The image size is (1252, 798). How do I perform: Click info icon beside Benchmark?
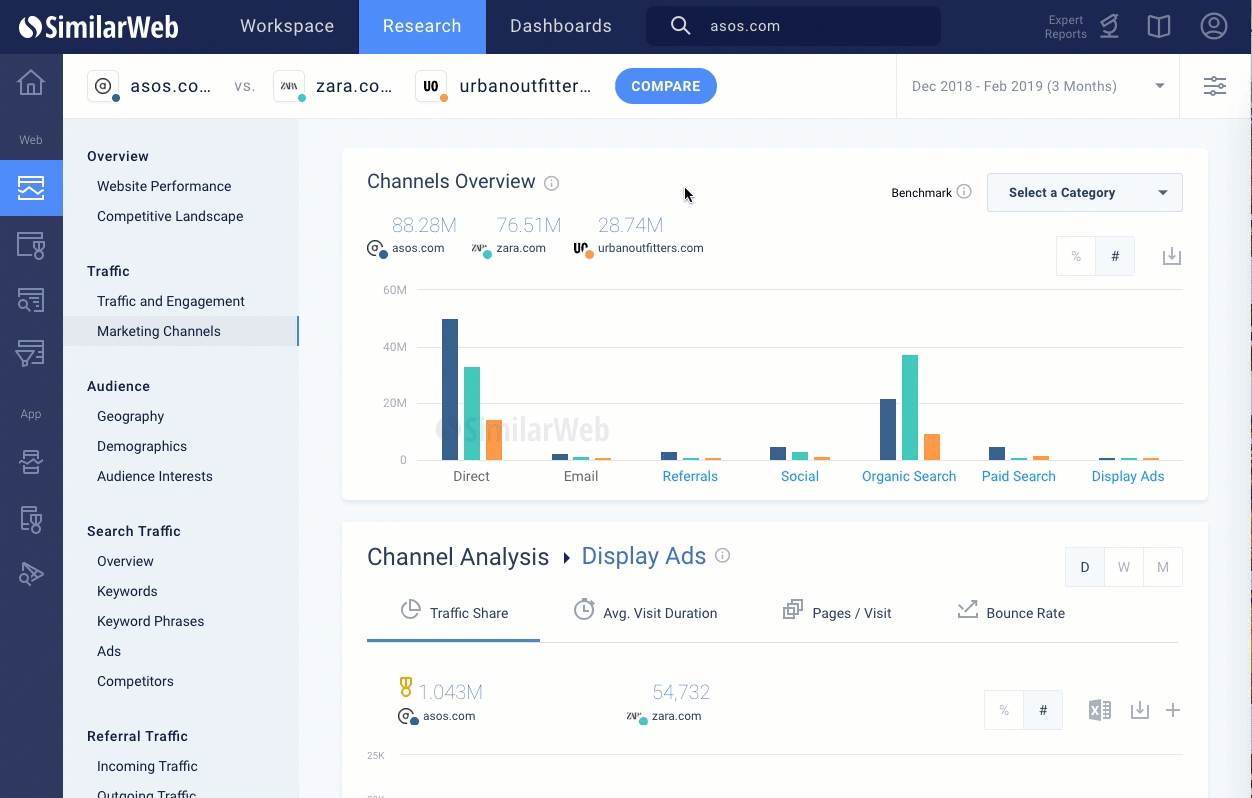tap(964, 191)
